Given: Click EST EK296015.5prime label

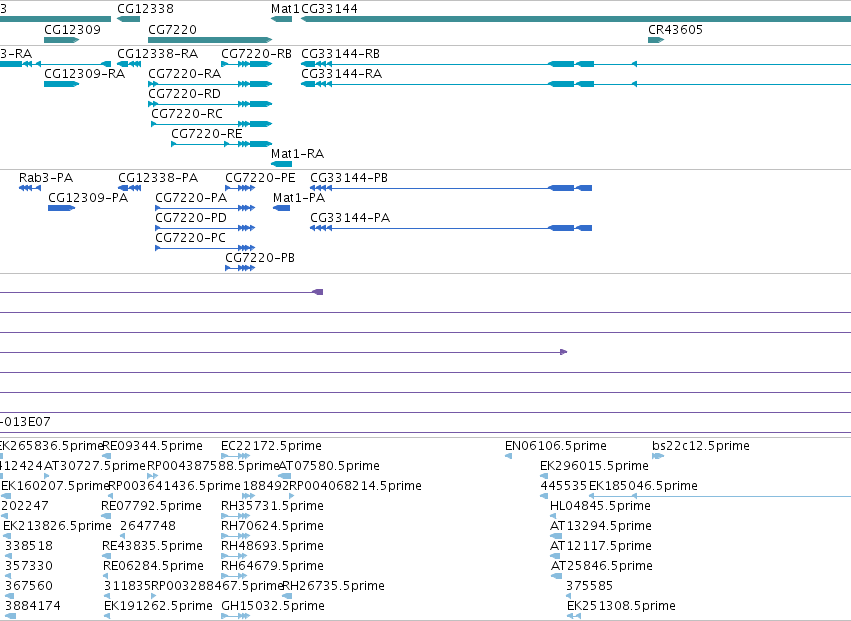Looking at the screenshot, I should [594, 466].
